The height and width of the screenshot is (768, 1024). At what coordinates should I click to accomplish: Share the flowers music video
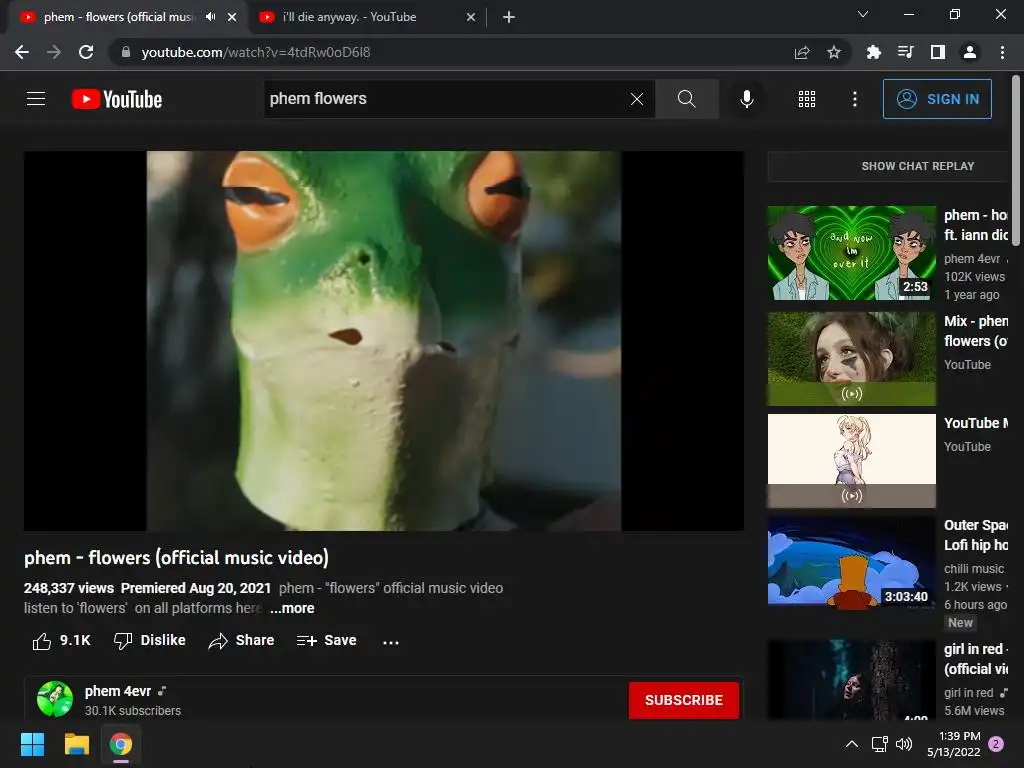click(x=241, y=641)
